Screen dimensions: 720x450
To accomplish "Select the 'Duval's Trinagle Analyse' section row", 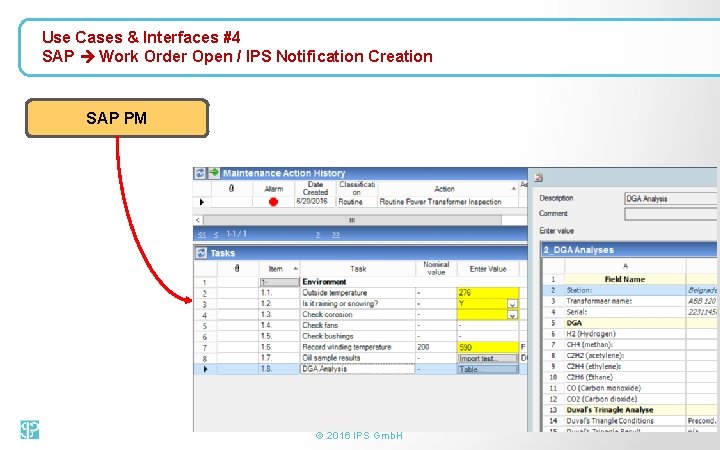I will click(630, 410).
